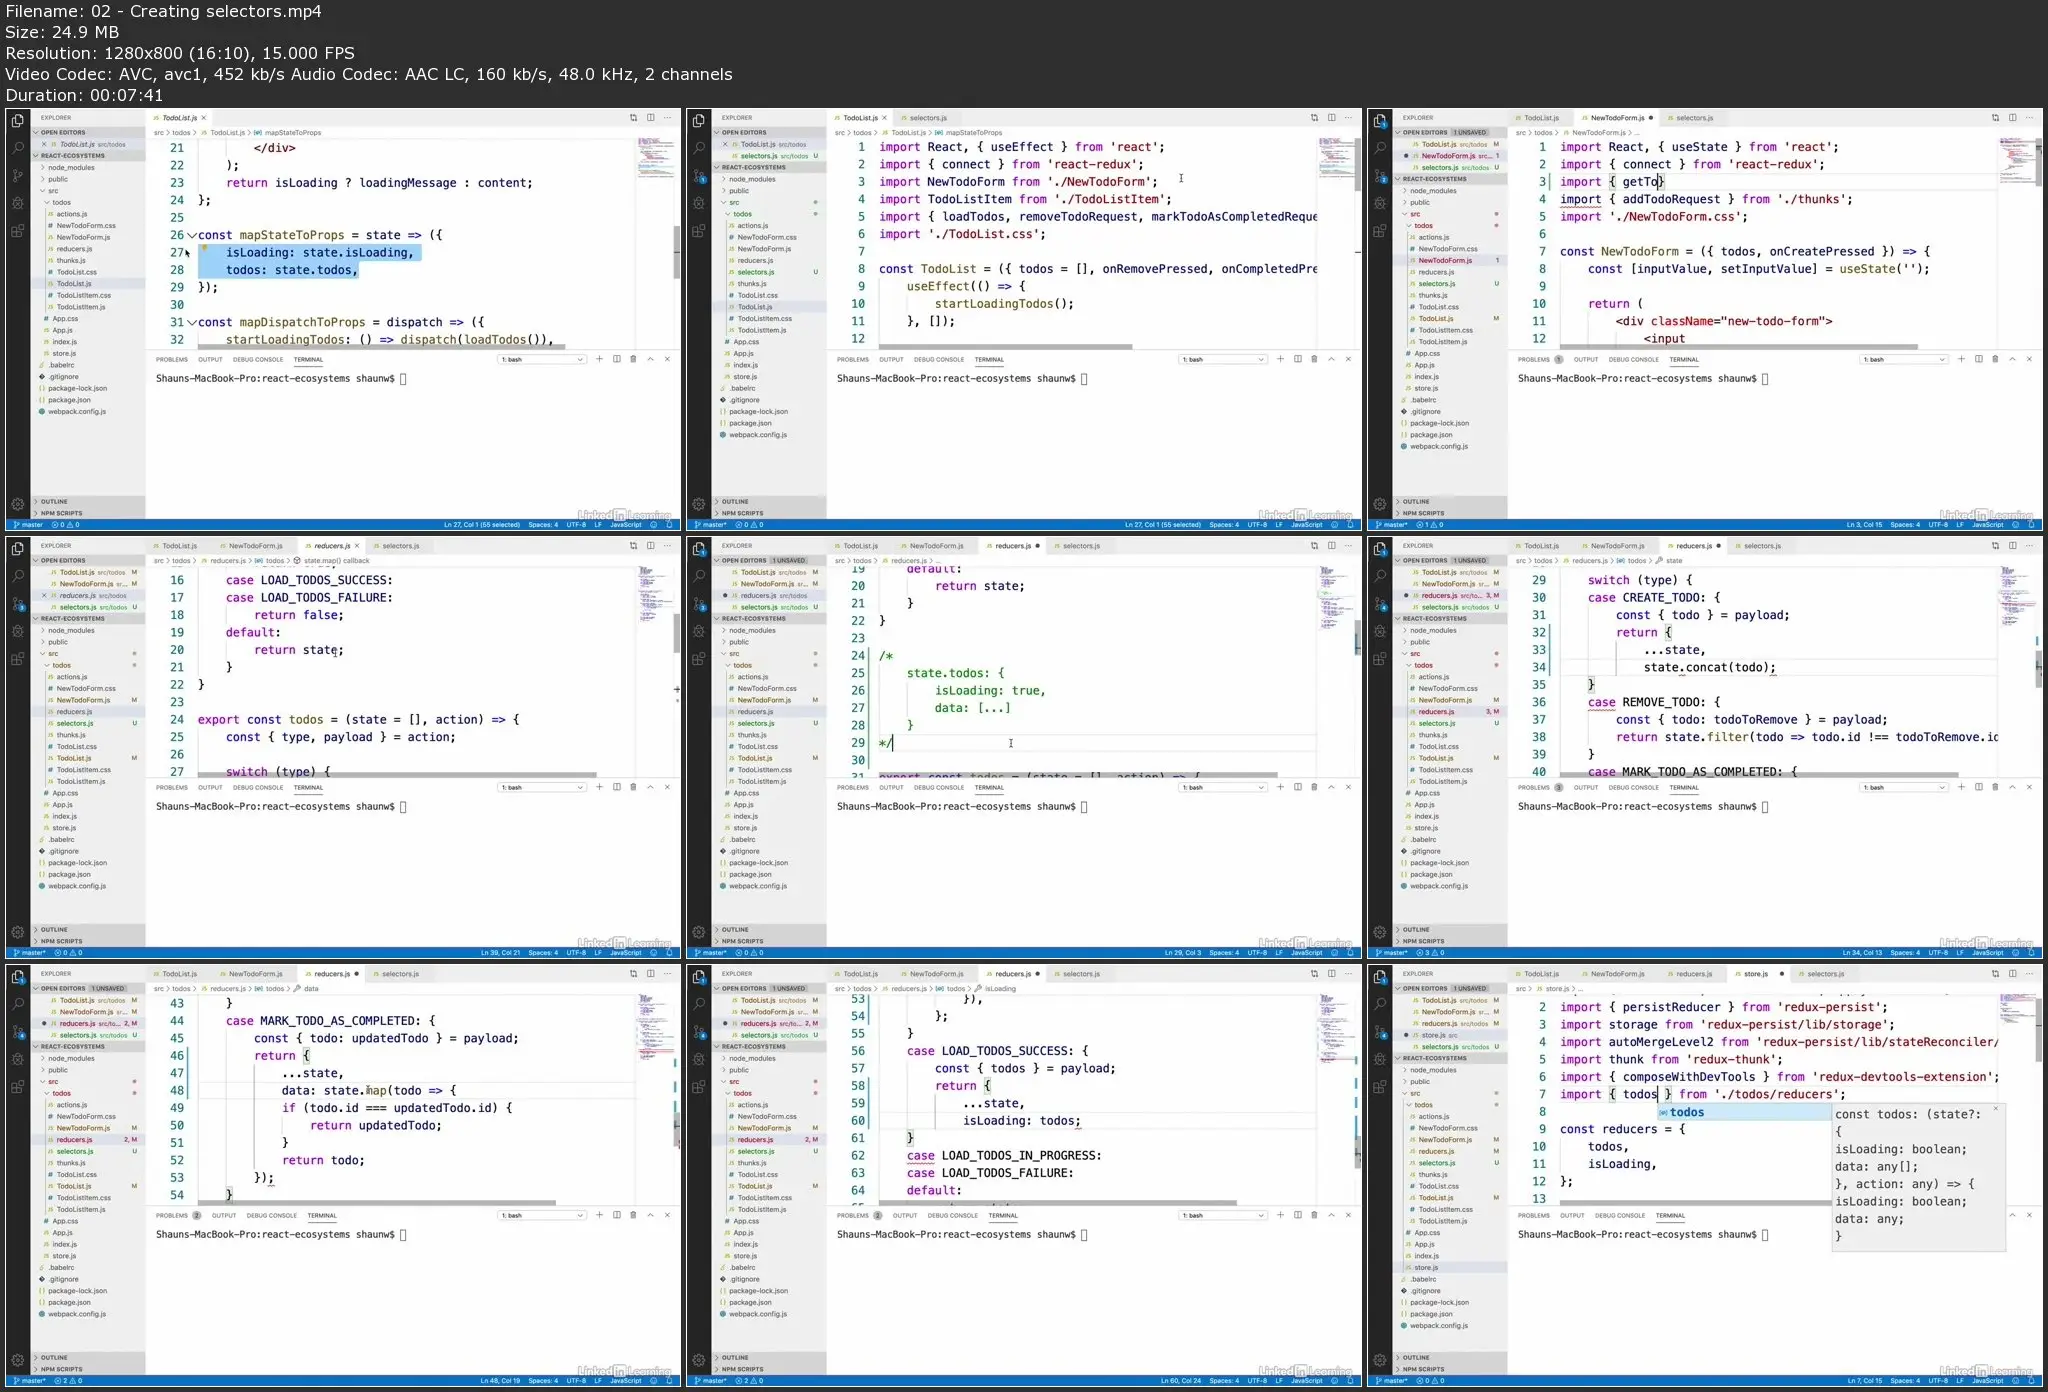Image resolution: width=2048 pixels, height=1392 pixels.
Task: Close the lone TodoList.js tab above mapStateToProps code
Action: pos(204,118)
